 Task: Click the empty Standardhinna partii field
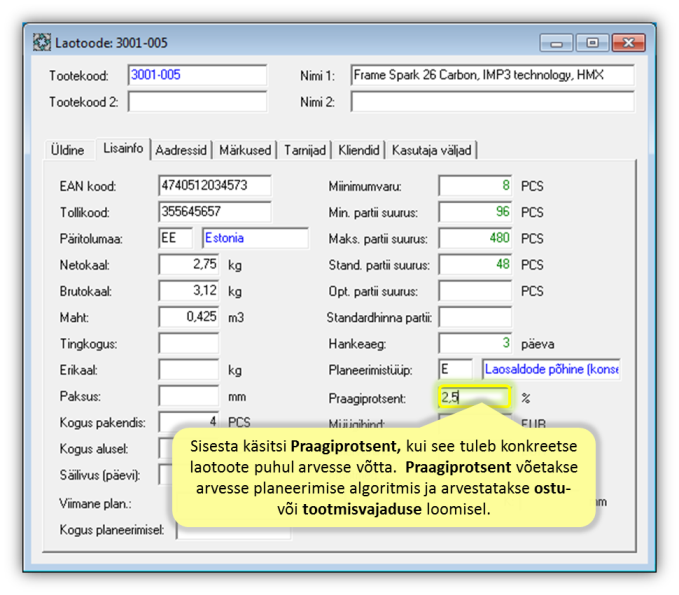coord(475,317)
